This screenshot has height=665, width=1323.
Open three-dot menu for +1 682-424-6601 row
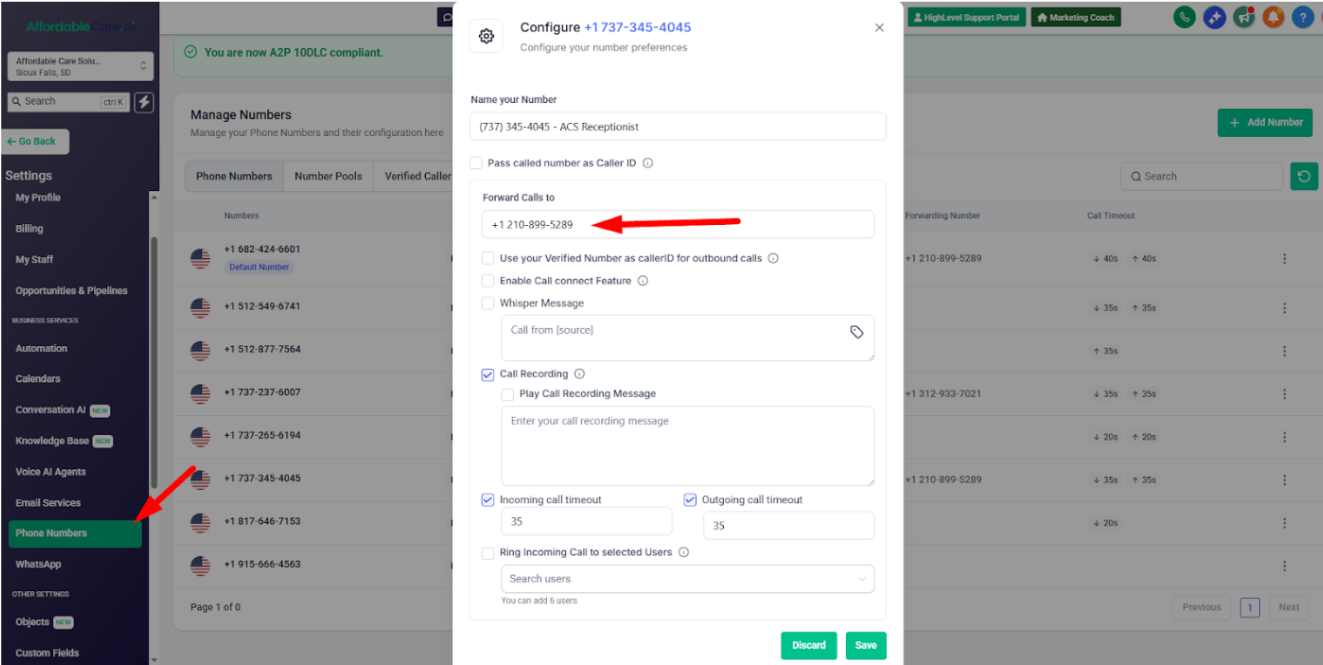(x=1284, y=259)
